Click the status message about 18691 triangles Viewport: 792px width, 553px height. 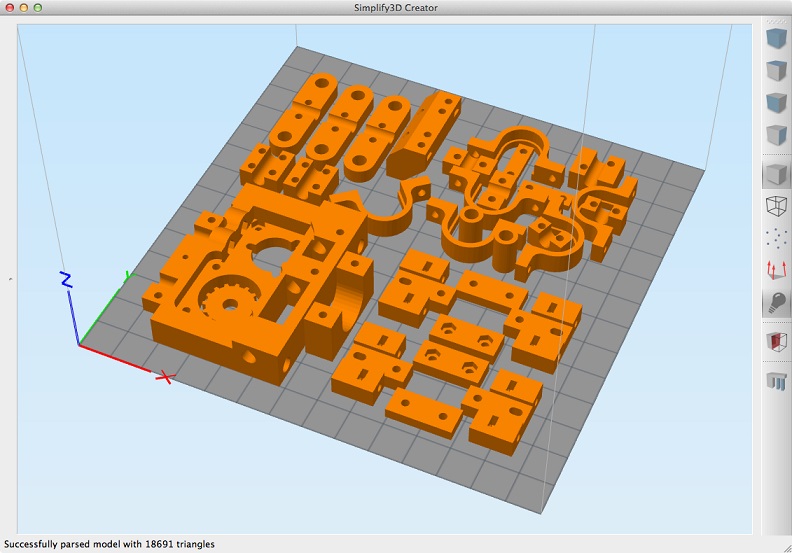click(109, 544)
